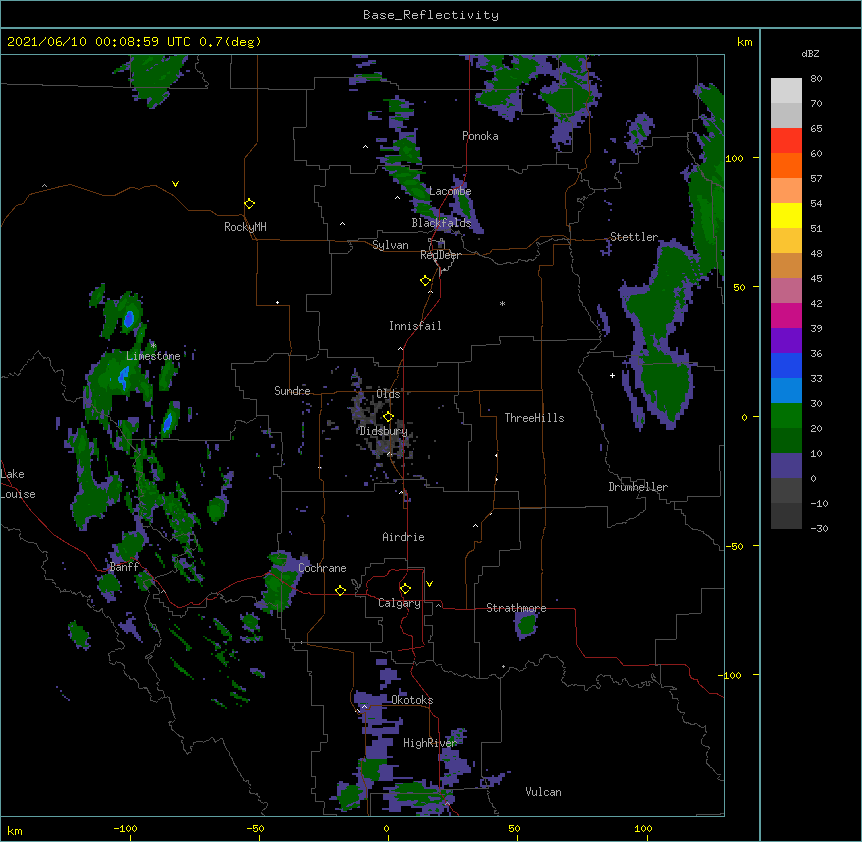862x842 pixels.
Task: Click the yellow diamond marker near RockyMH
Action: 250,204
